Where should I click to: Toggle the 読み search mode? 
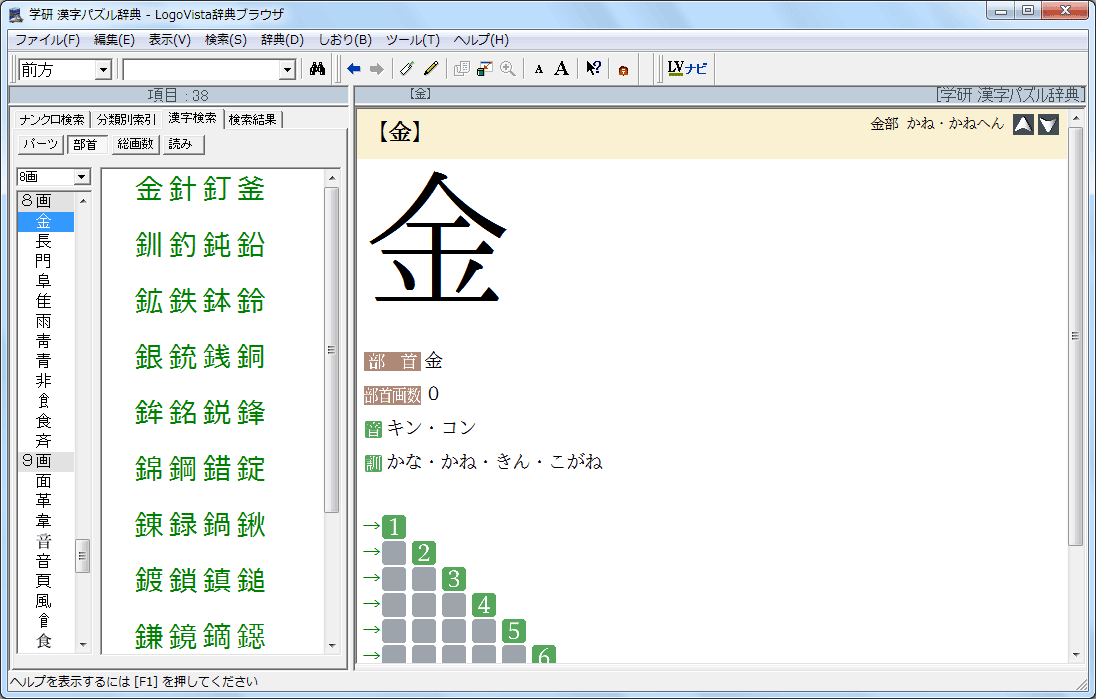(183, 144)
